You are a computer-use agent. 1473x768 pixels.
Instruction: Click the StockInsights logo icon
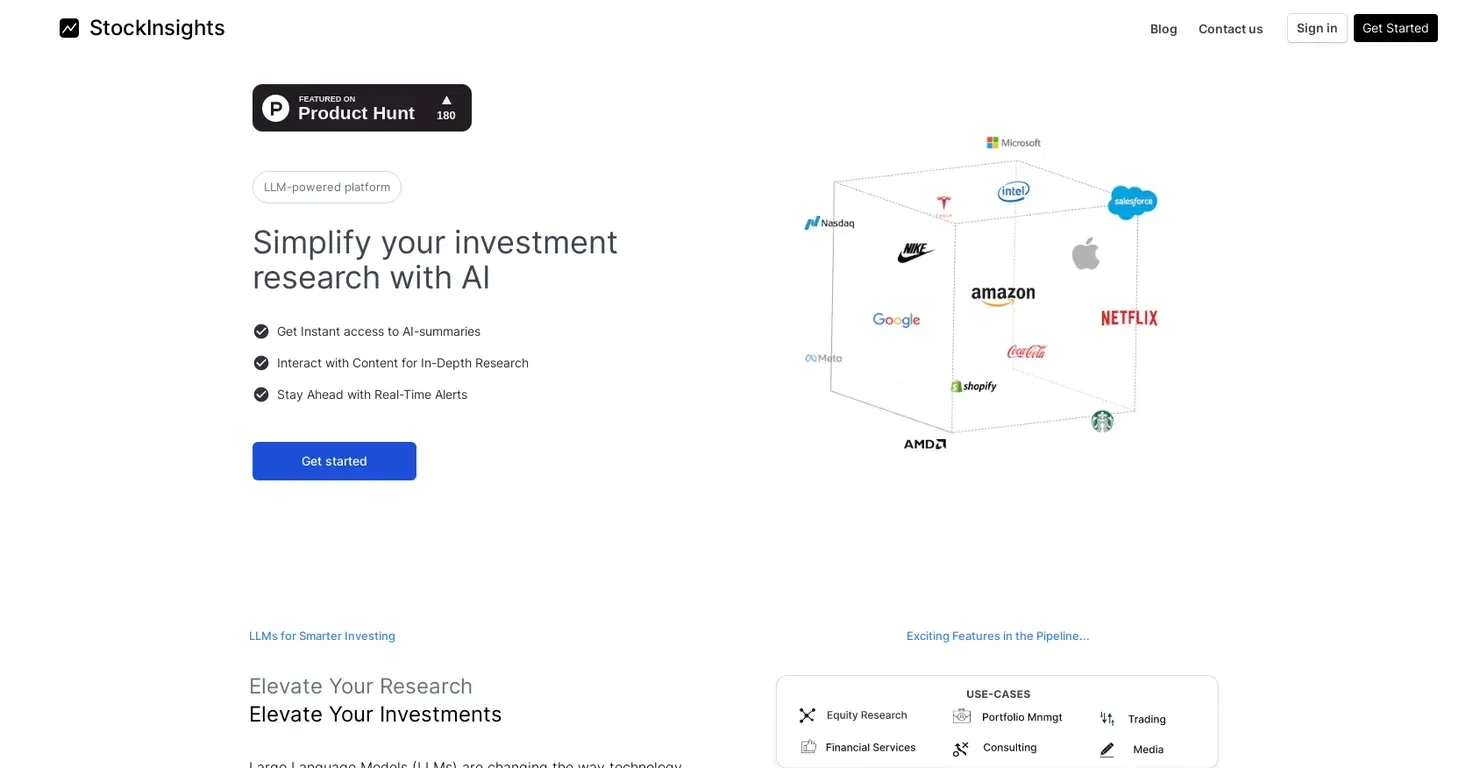tap(69, 28)
